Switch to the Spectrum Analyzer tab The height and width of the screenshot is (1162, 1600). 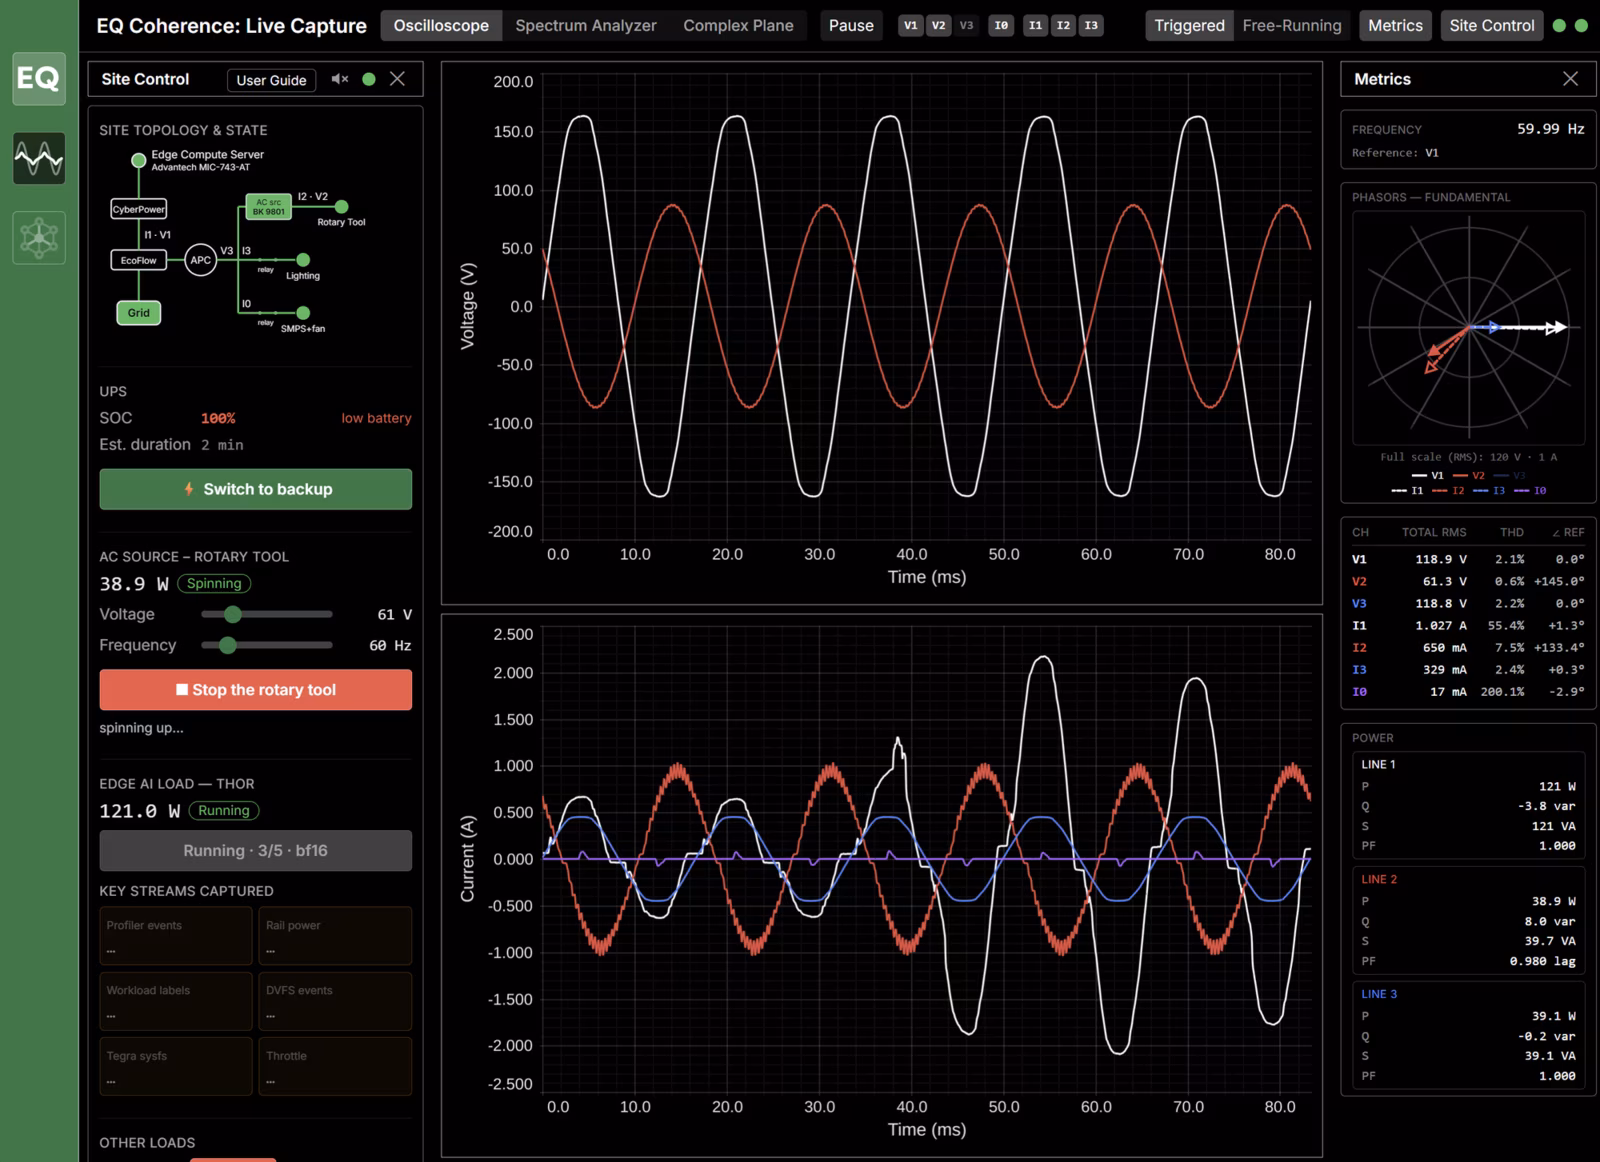point(586,26)
